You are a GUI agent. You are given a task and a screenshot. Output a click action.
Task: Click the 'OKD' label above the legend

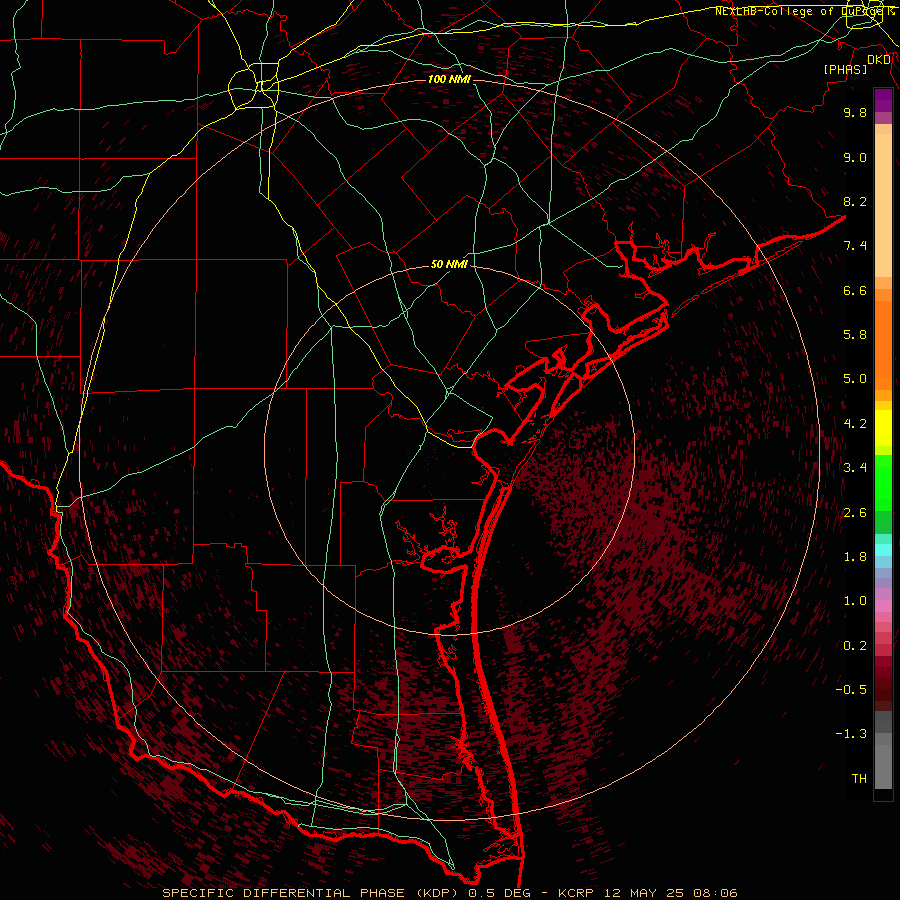pos(879,60)
